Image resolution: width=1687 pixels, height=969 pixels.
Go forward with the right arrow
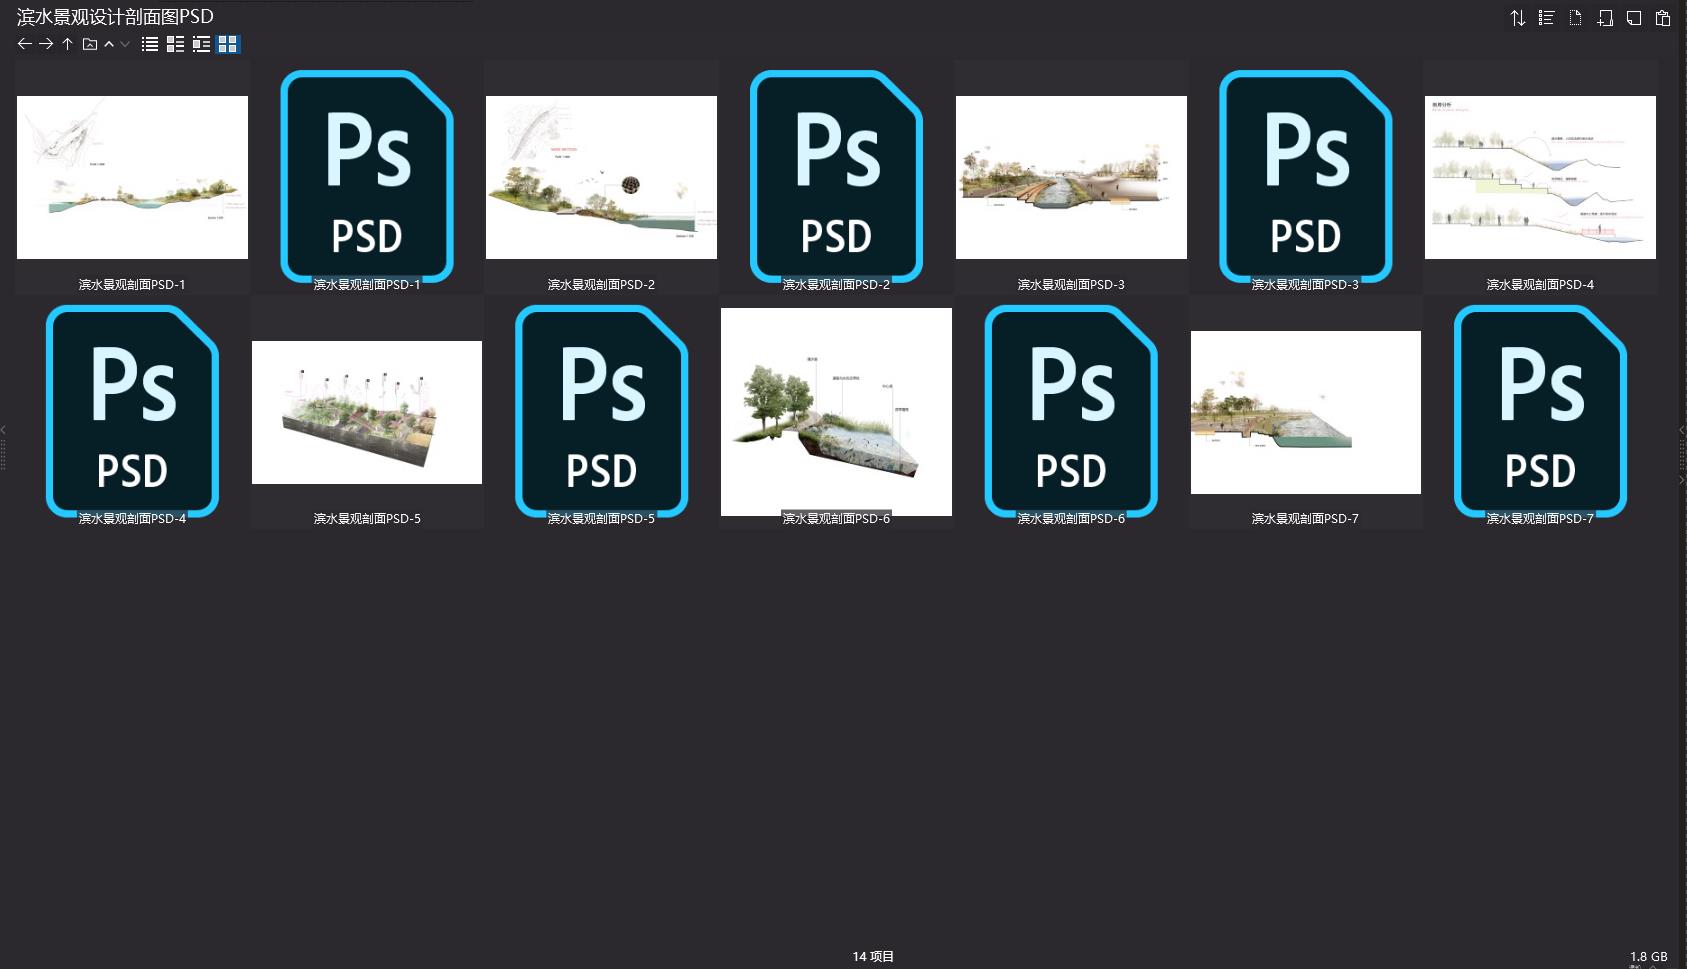click(46, 44)
